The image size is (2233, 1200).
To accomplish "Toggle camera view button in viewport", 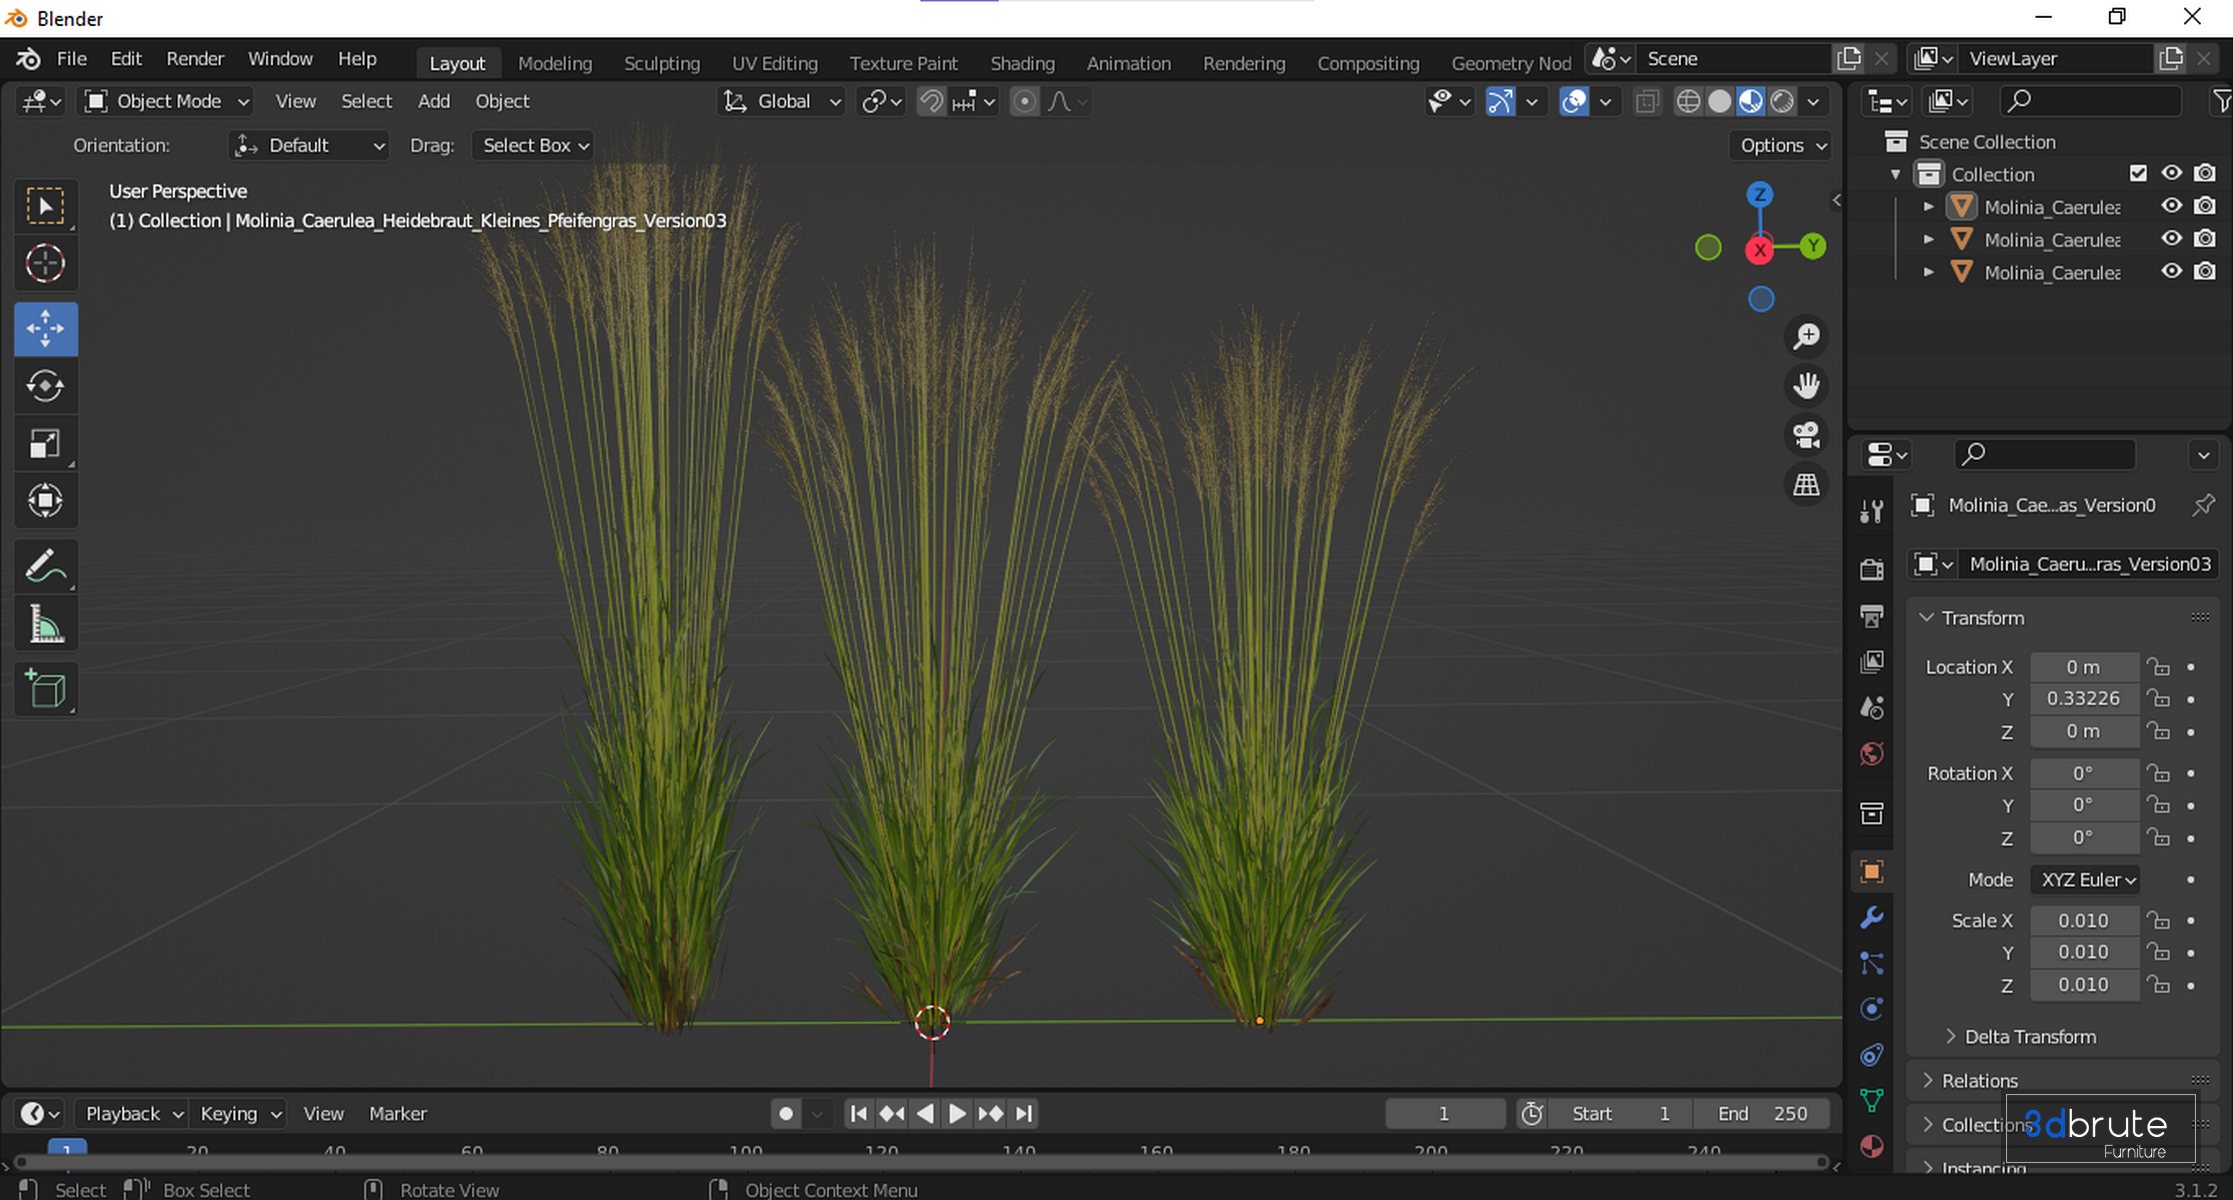I will tap(1806, 435).
